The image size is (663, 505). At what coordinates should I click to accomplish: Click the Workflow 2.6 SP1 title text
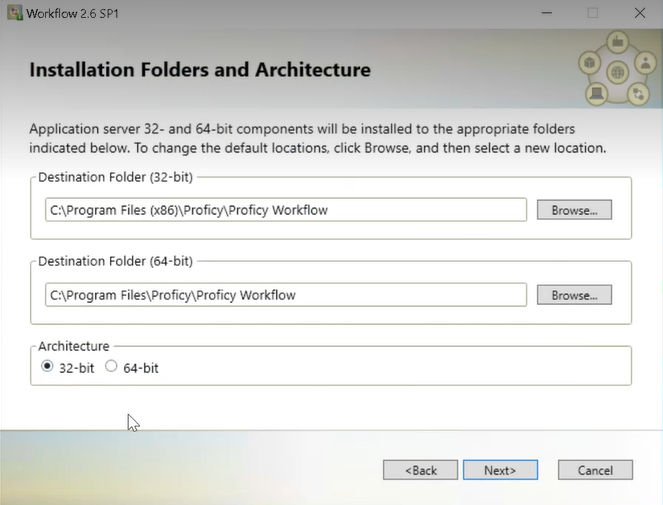click(x=72, y=14)
